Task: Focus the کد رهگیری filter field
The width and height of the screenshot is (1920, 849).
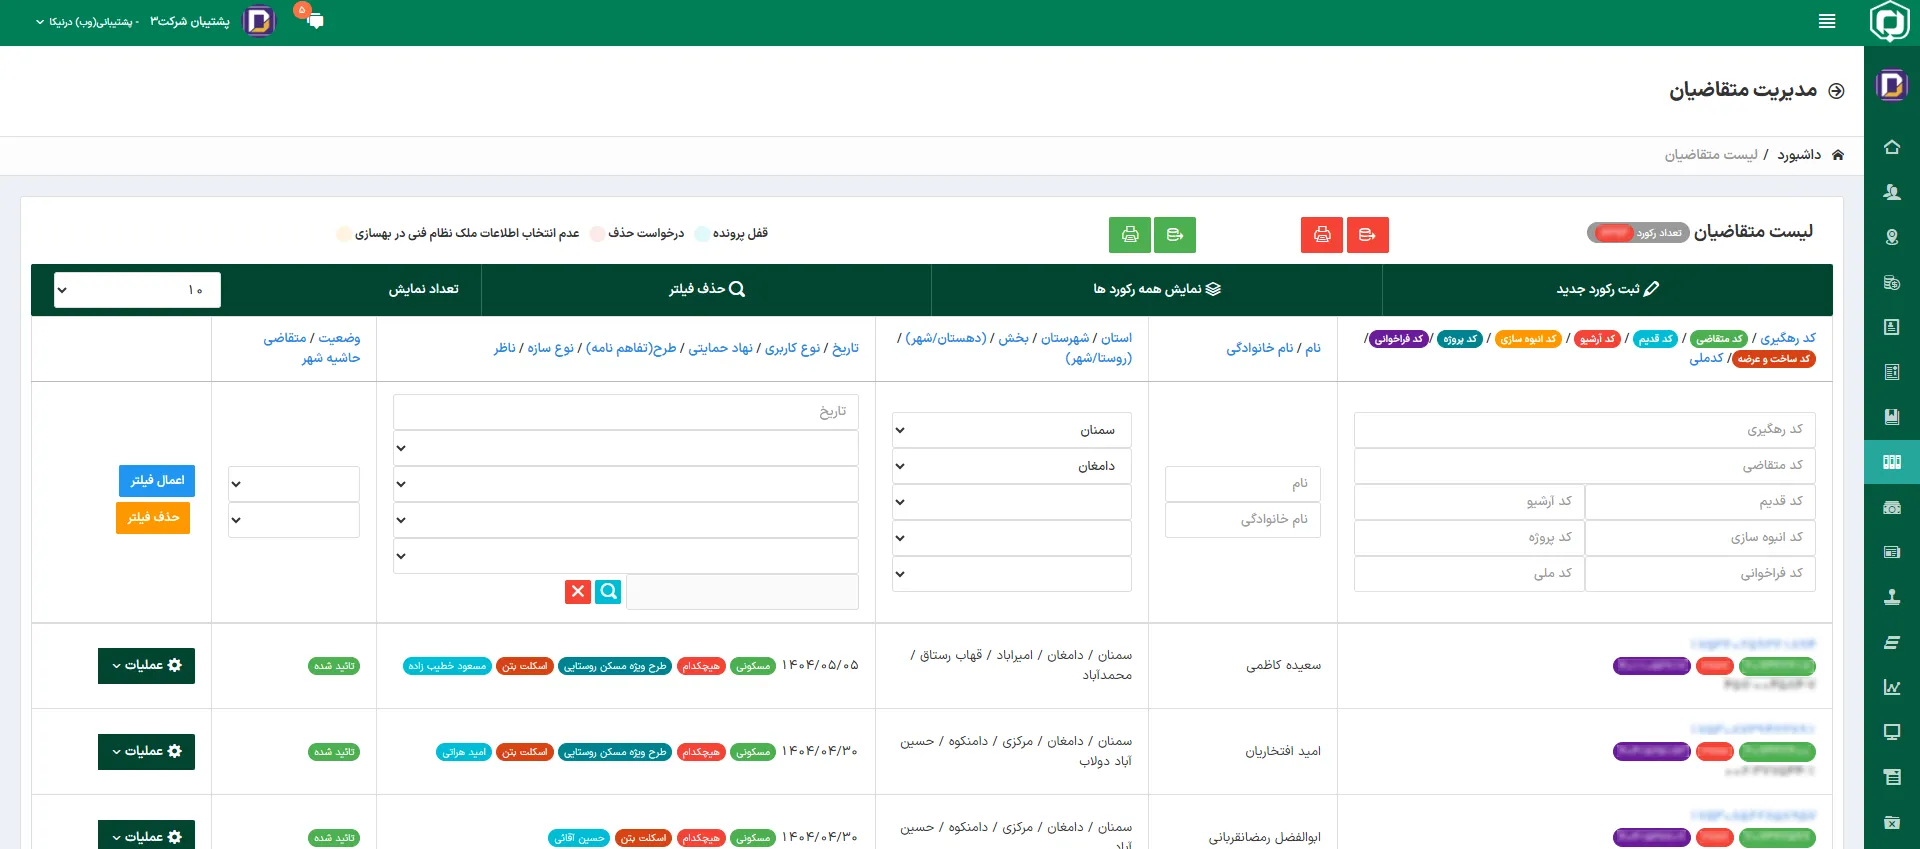Action: (1585, 430)
